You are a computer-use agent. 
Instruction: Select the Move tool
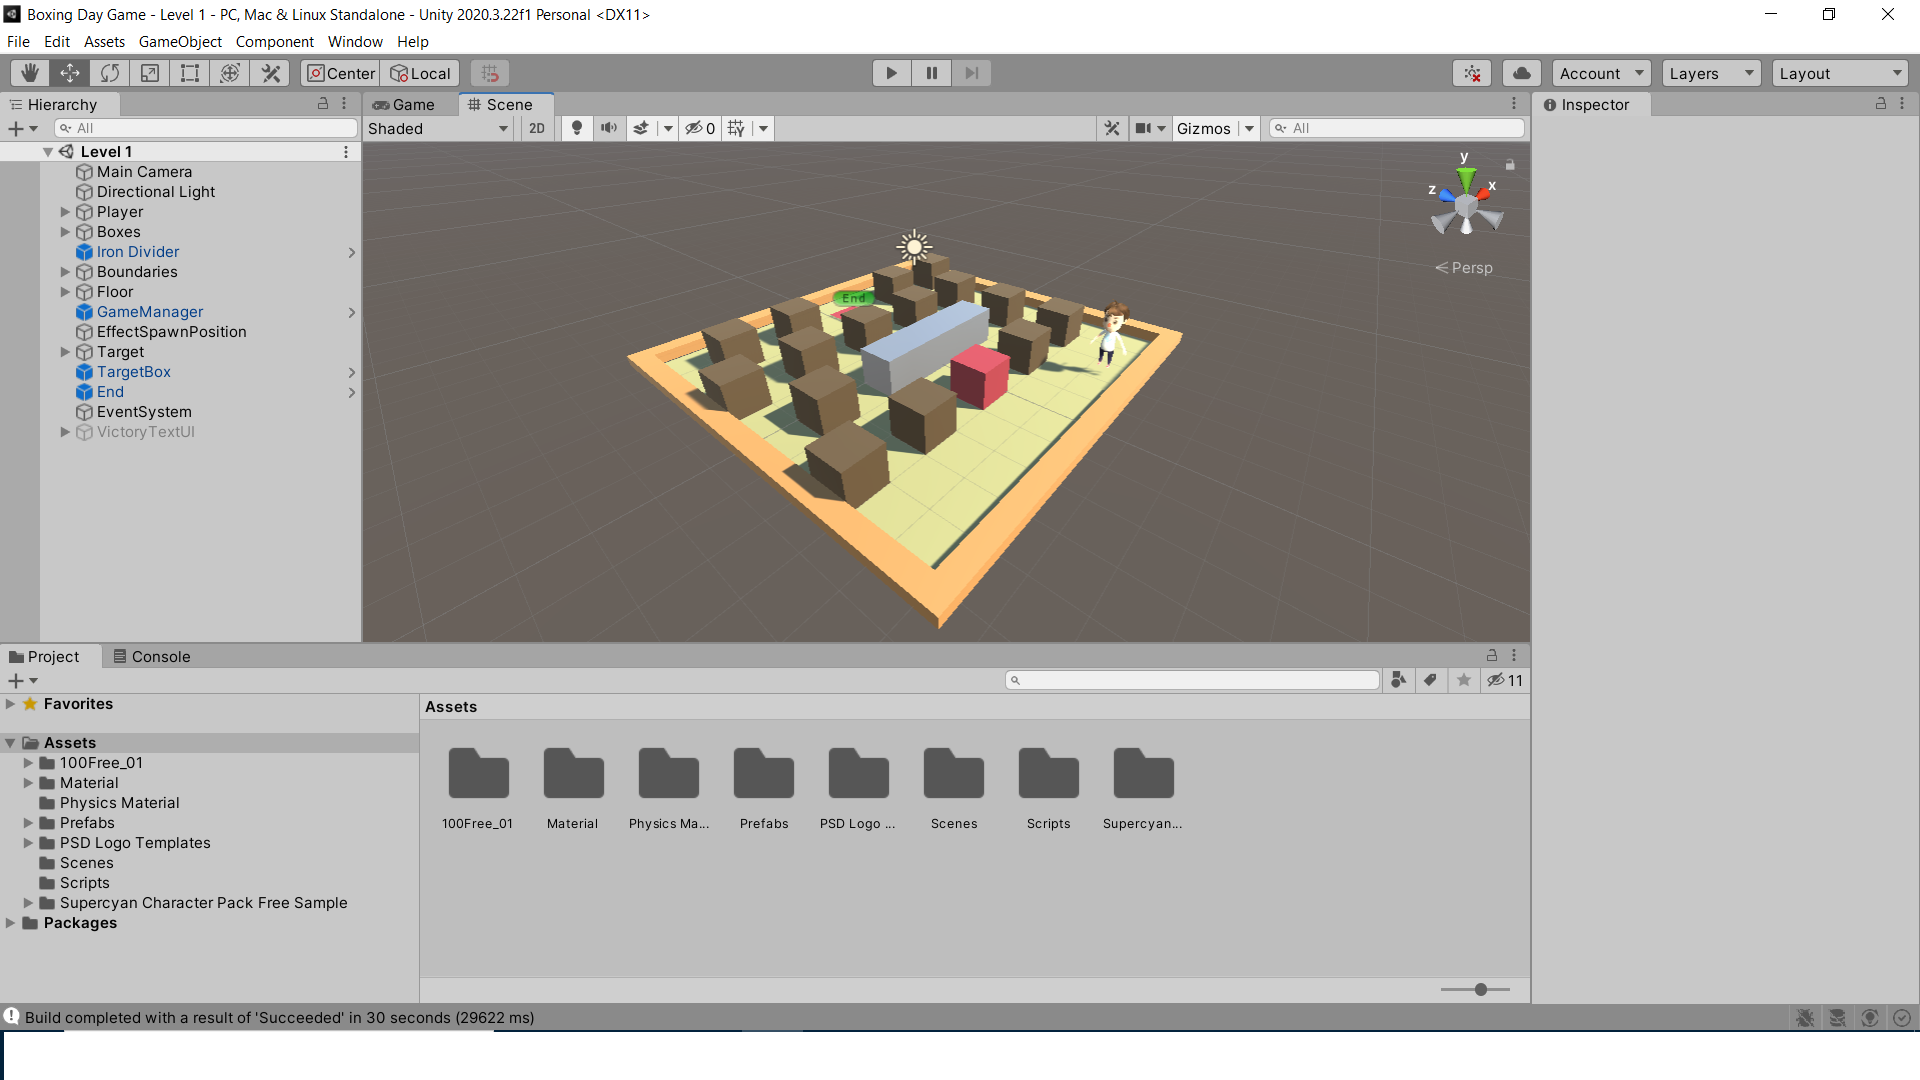coord(69,72)
